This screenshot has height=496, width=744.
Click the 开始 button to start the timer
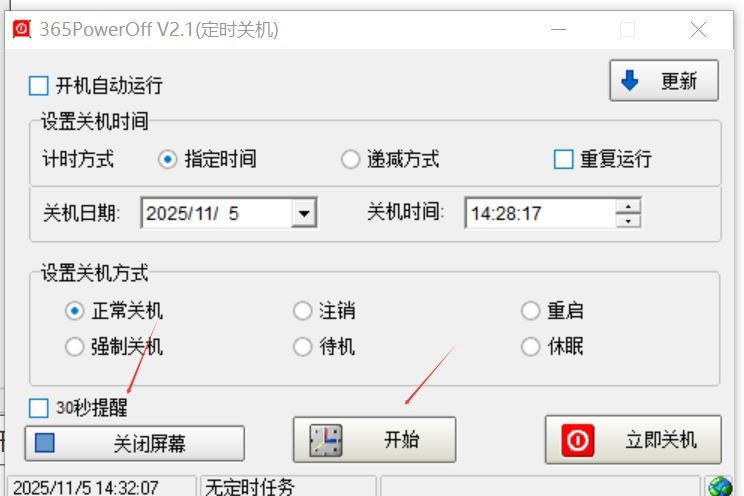click(x=374, y=440)
